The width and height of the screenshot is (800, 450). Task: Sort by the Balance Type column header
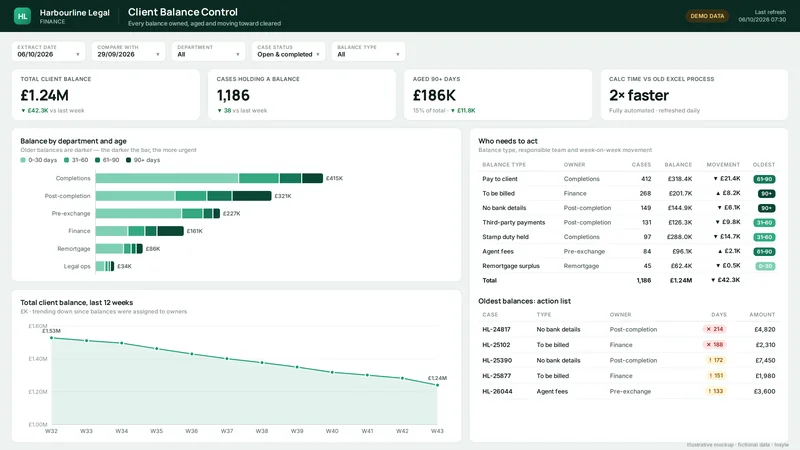504,165
